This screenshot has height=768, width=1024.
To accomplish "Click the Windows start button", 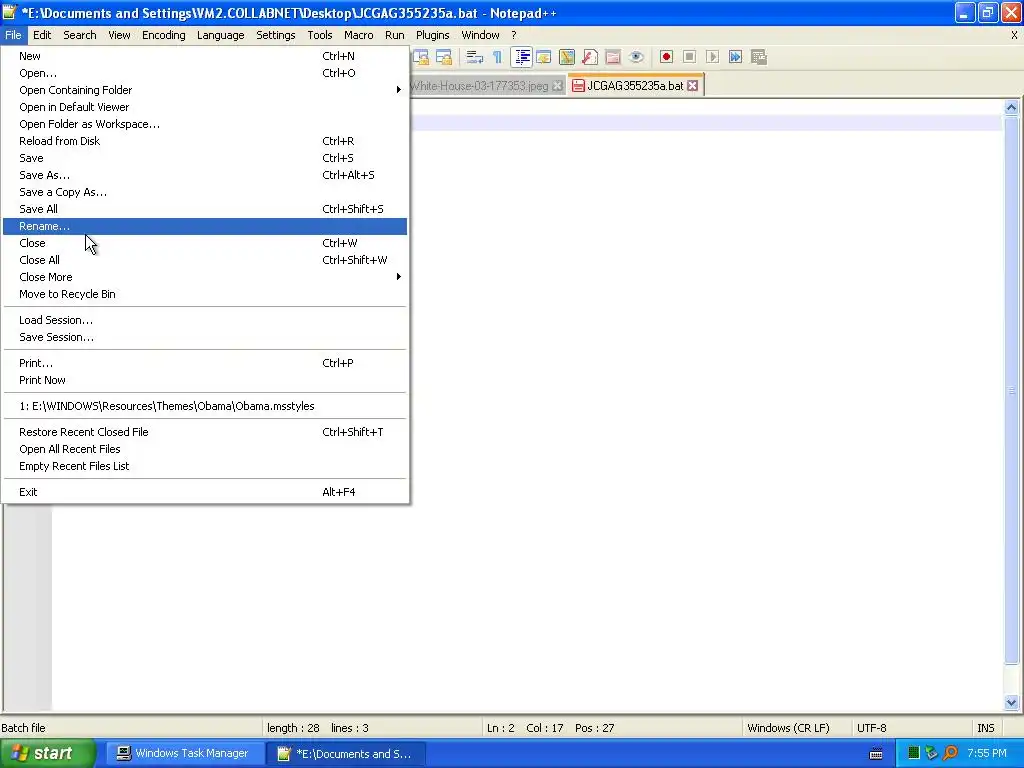I will click(47, 754).
